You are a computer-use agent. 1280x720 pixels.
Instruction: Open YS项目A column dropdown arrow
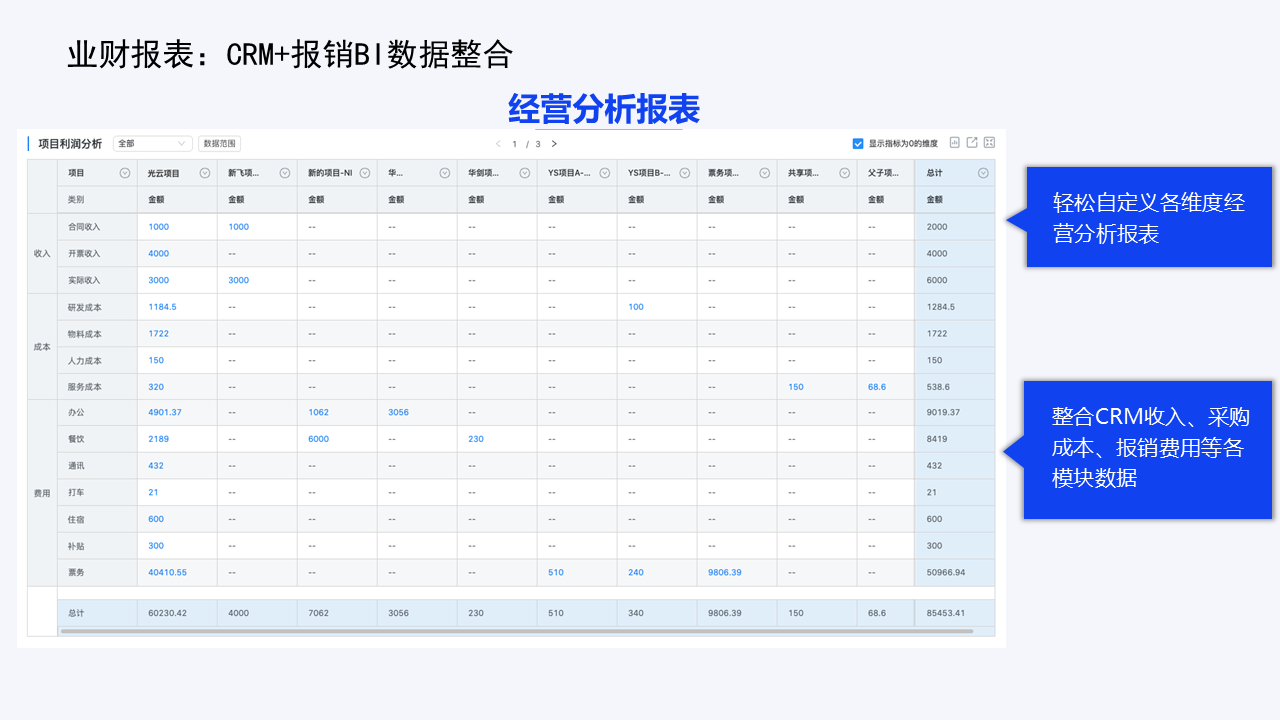(604, 173)
